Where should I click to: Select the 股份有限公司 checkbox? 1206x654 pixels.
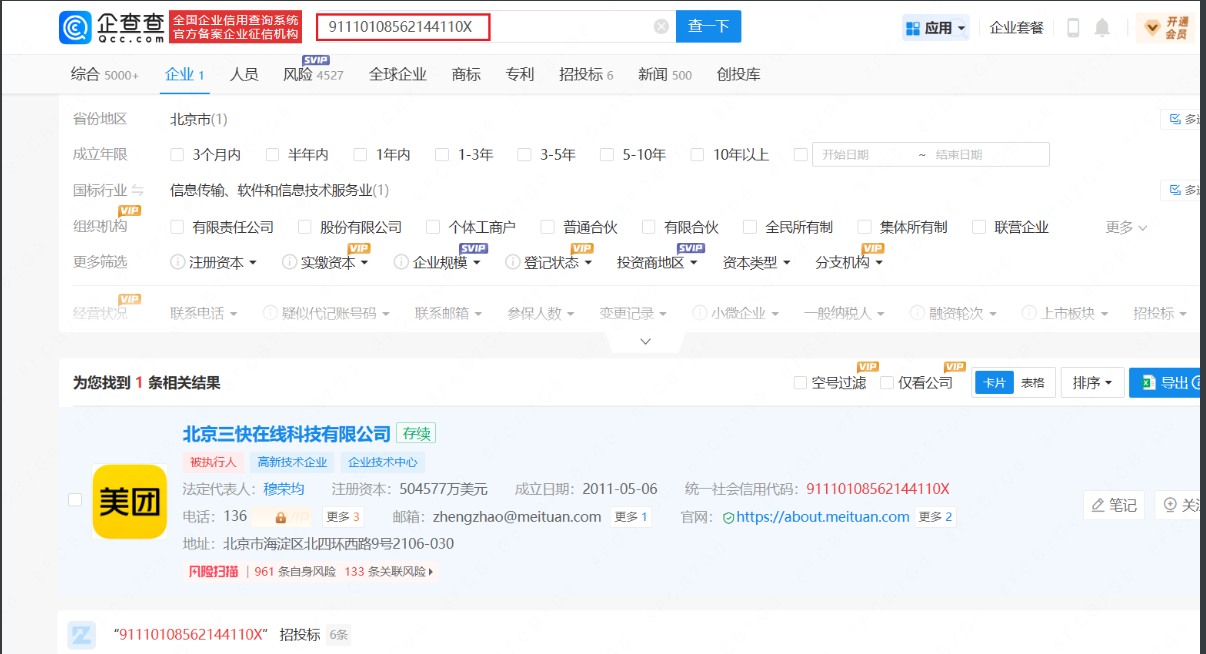pyautogui.click(x=305, y=227)
